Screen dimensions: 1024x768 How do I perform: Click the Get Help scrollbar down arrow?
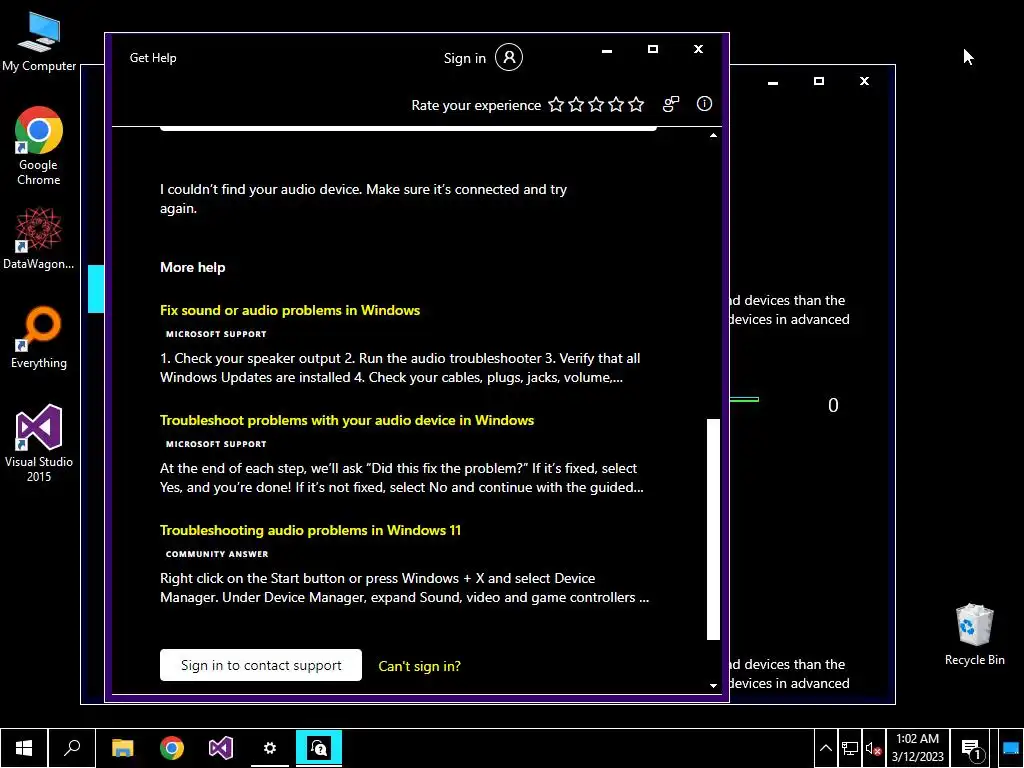(x=713, y=685)
